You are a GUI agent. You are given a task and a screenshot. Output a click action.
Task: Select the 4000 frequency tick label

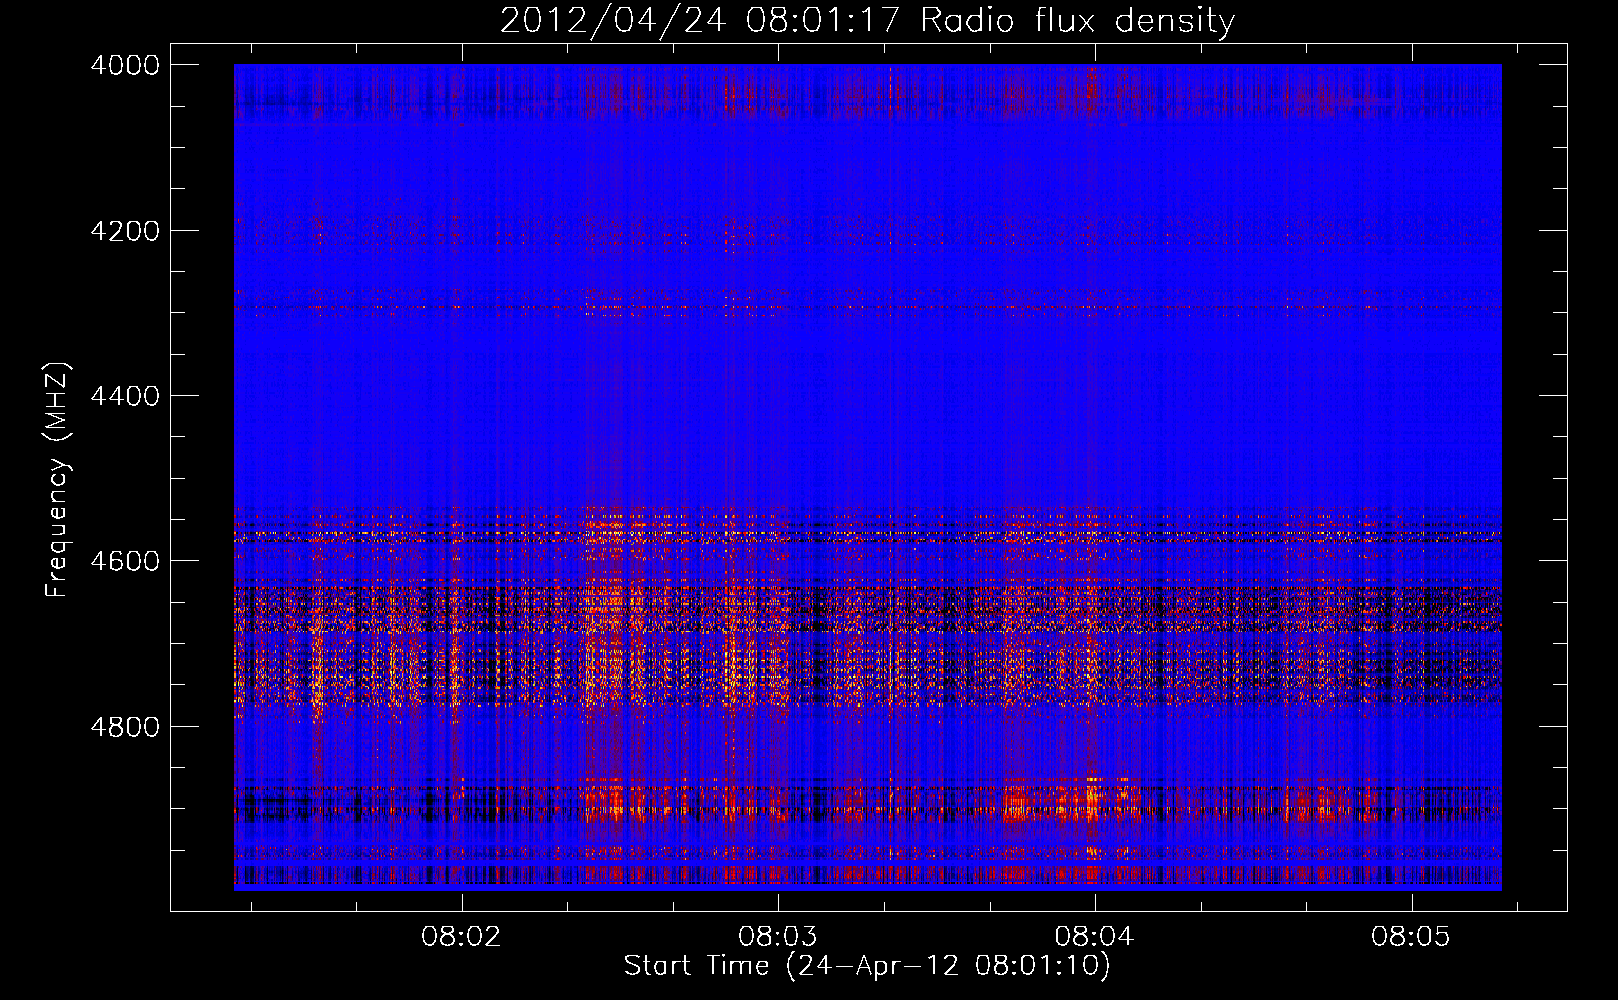(x=125, y=65)
